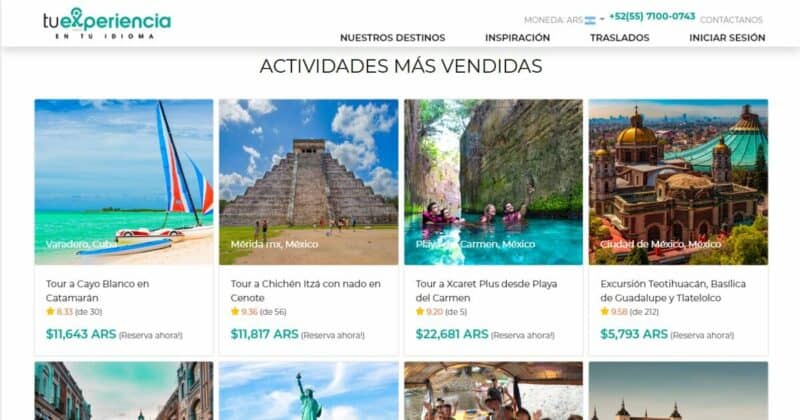Click star rating of Xcaret Plus tour
Image resolution: width=800 pixels, height=420 pixels.
point(441,311)
